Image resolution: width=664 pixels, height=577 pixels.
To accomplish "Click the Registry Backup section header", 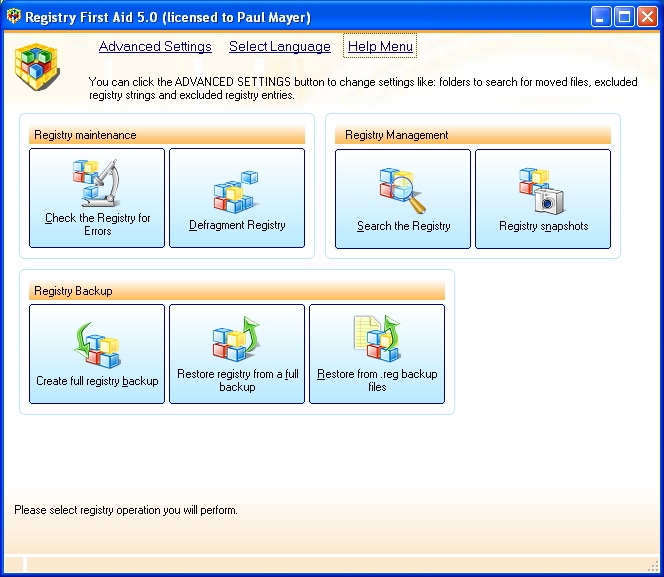I will 236,291.
